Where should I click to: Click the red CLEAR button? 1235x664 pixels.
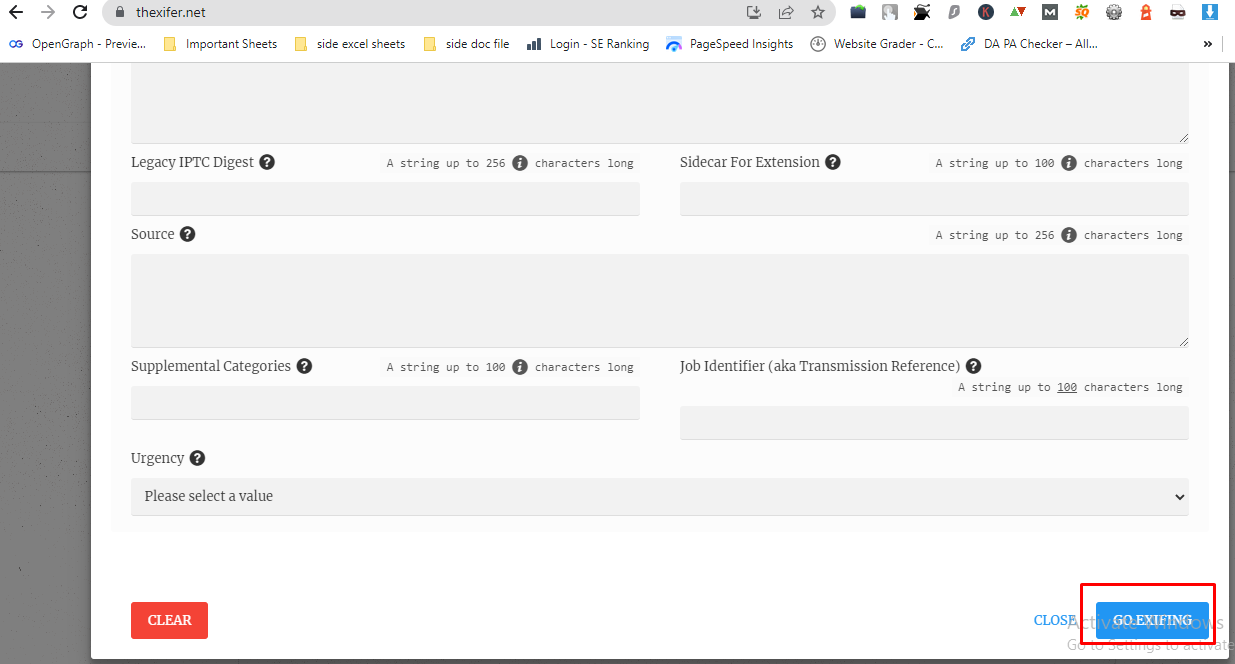tap(169, 620)
